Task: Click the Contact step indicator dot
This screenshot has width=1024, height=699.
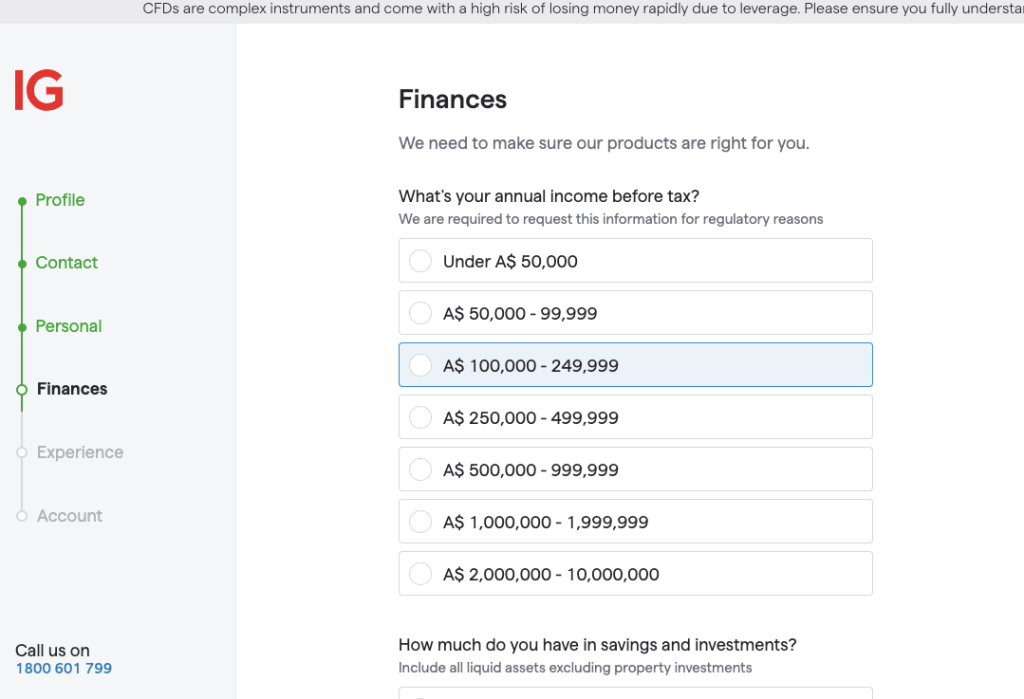Action: coord(21,263)
